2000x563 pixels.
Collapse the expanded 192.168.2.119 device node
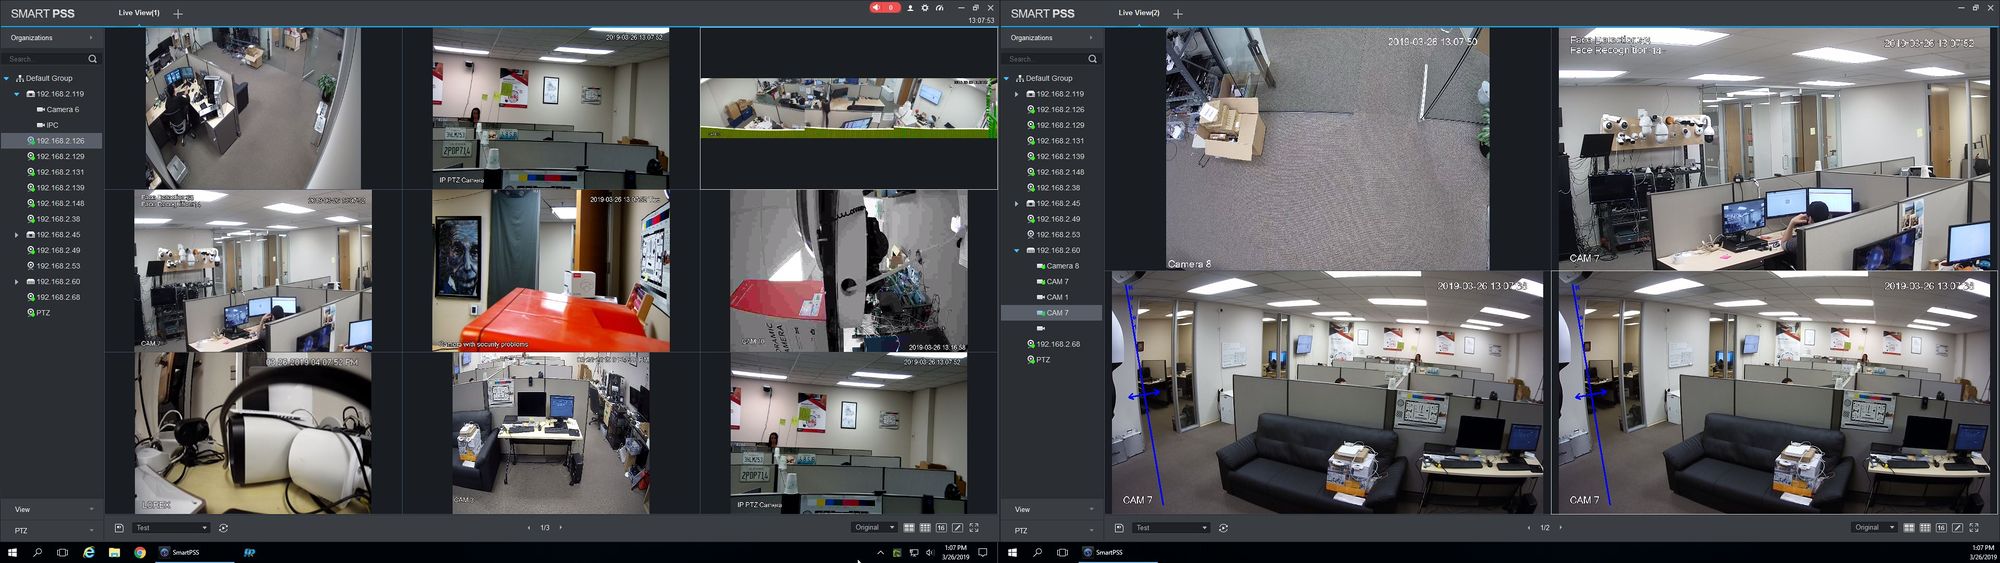click(17, 94)
